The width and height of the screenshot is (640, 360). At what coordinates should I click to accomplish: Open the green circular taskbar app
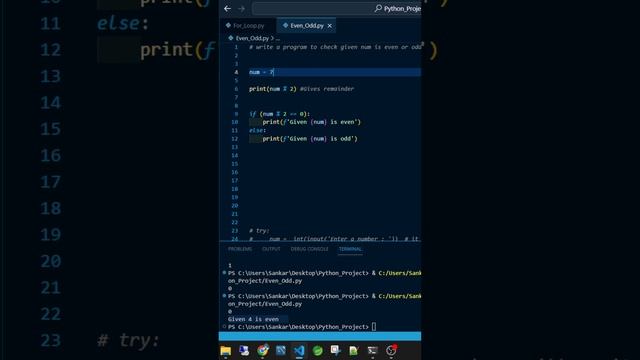point(318,351)
